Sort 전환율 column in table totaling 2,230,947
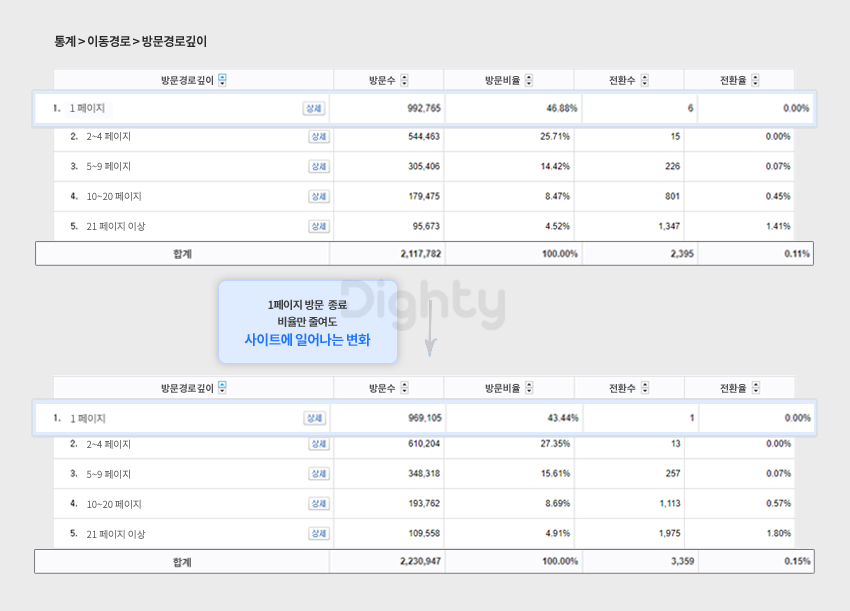The image size is (850, 611). tap(756, 388)
